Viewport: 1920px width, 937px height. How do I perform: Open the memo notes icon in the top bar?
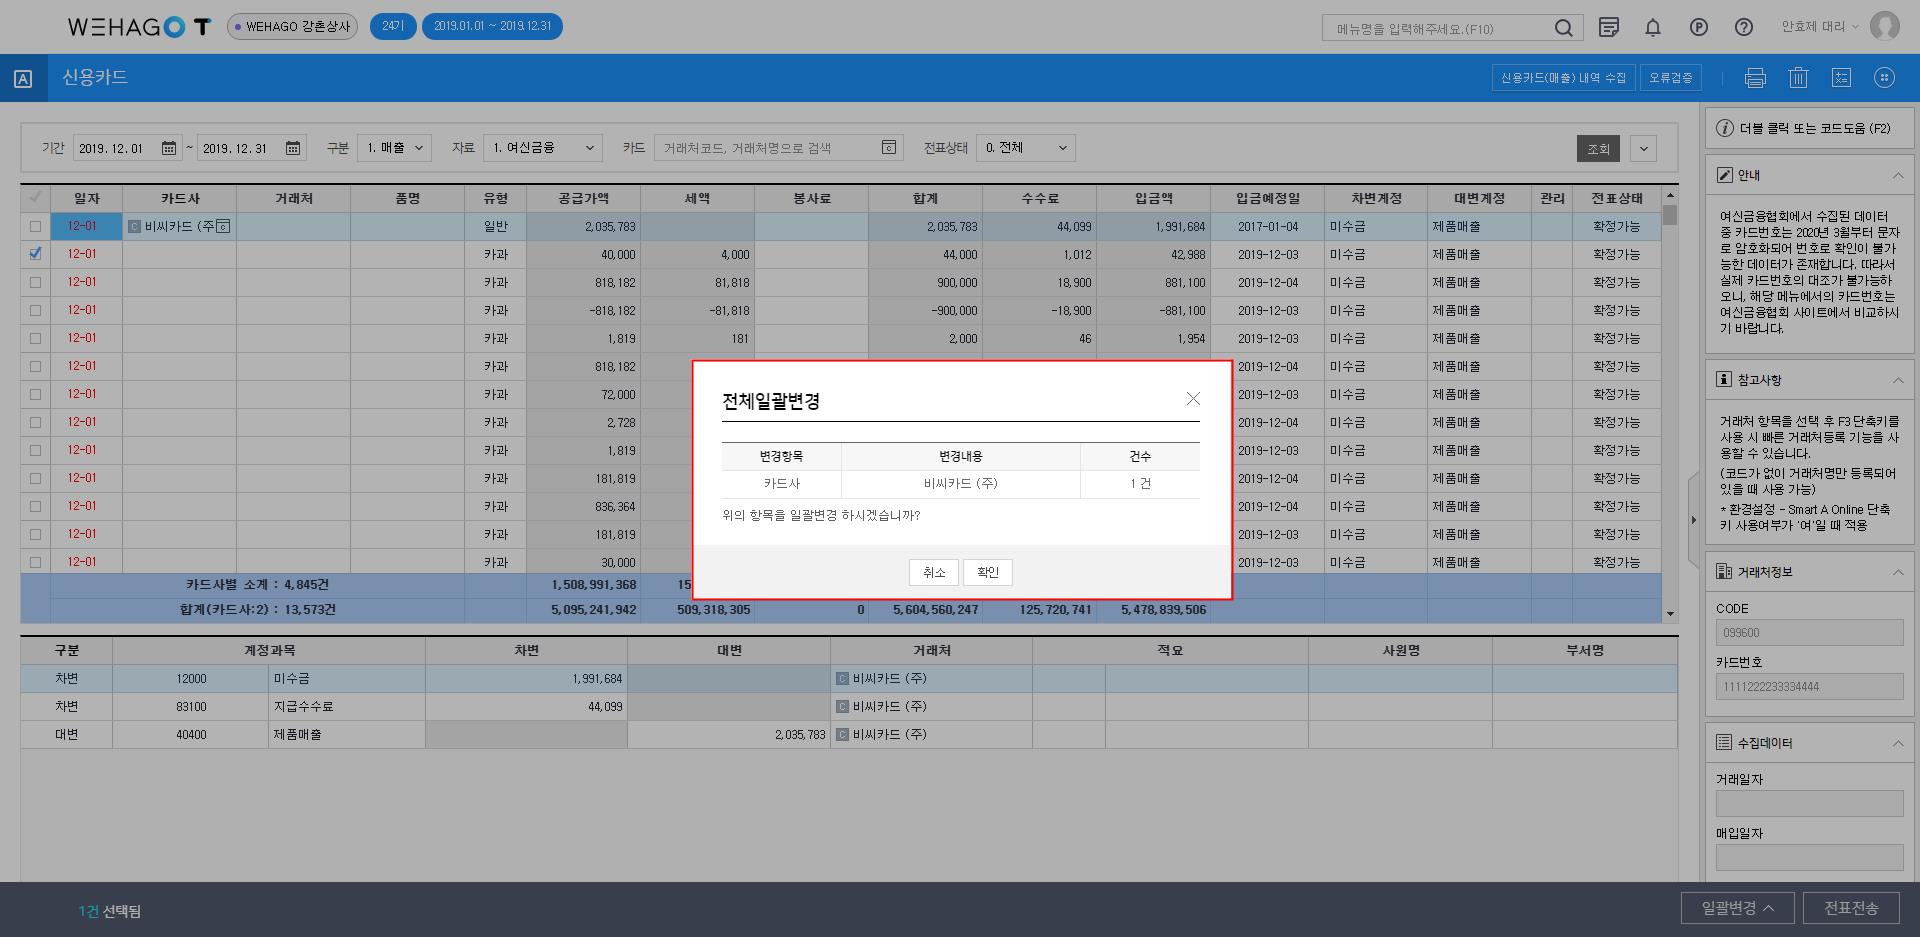1608,28
